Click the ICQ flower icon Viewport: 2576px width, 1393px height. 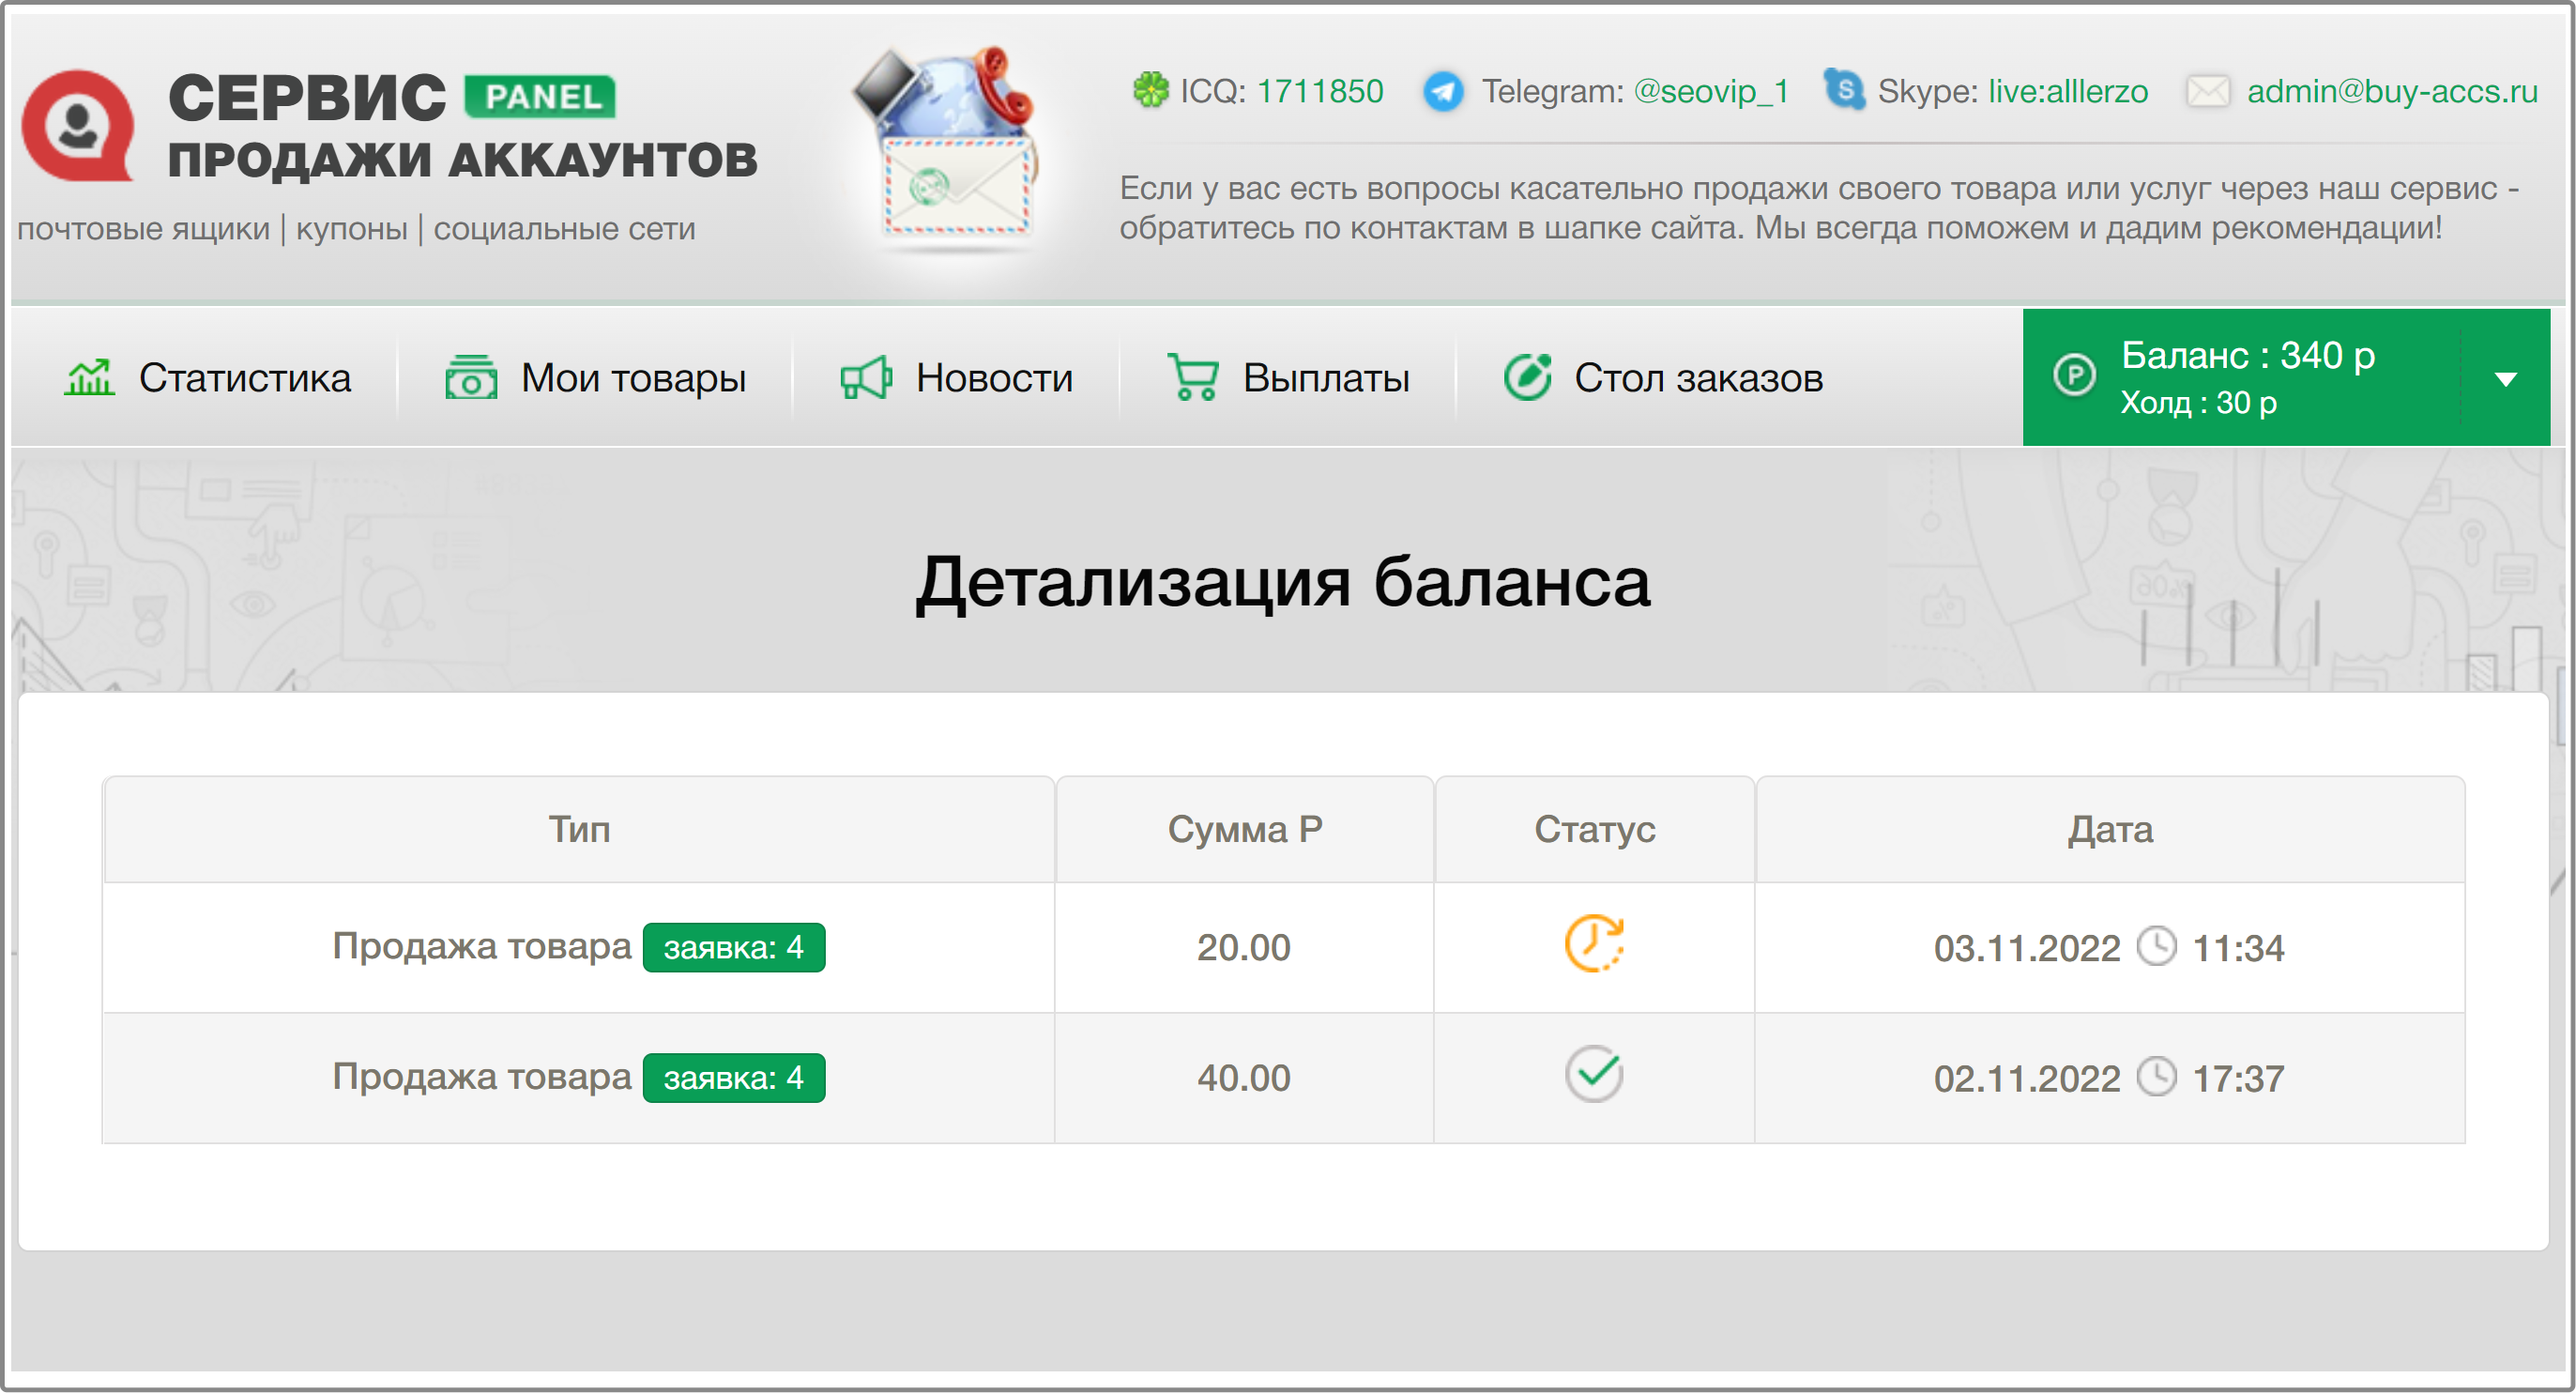[1150, 90]
